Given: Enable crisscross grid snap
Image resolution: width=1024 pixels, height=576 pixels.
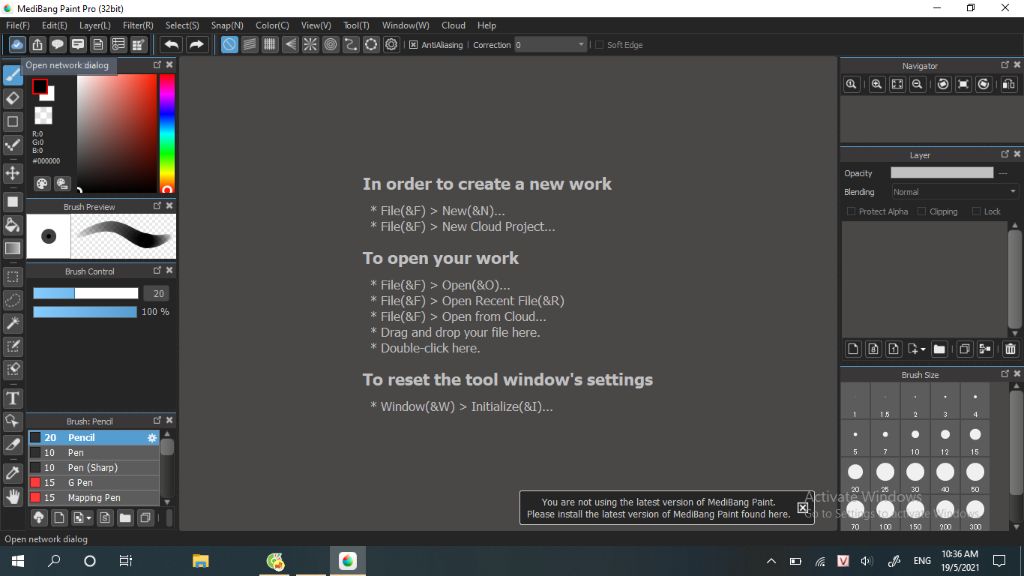Looking at the screenshot, I should pos(270,44).
